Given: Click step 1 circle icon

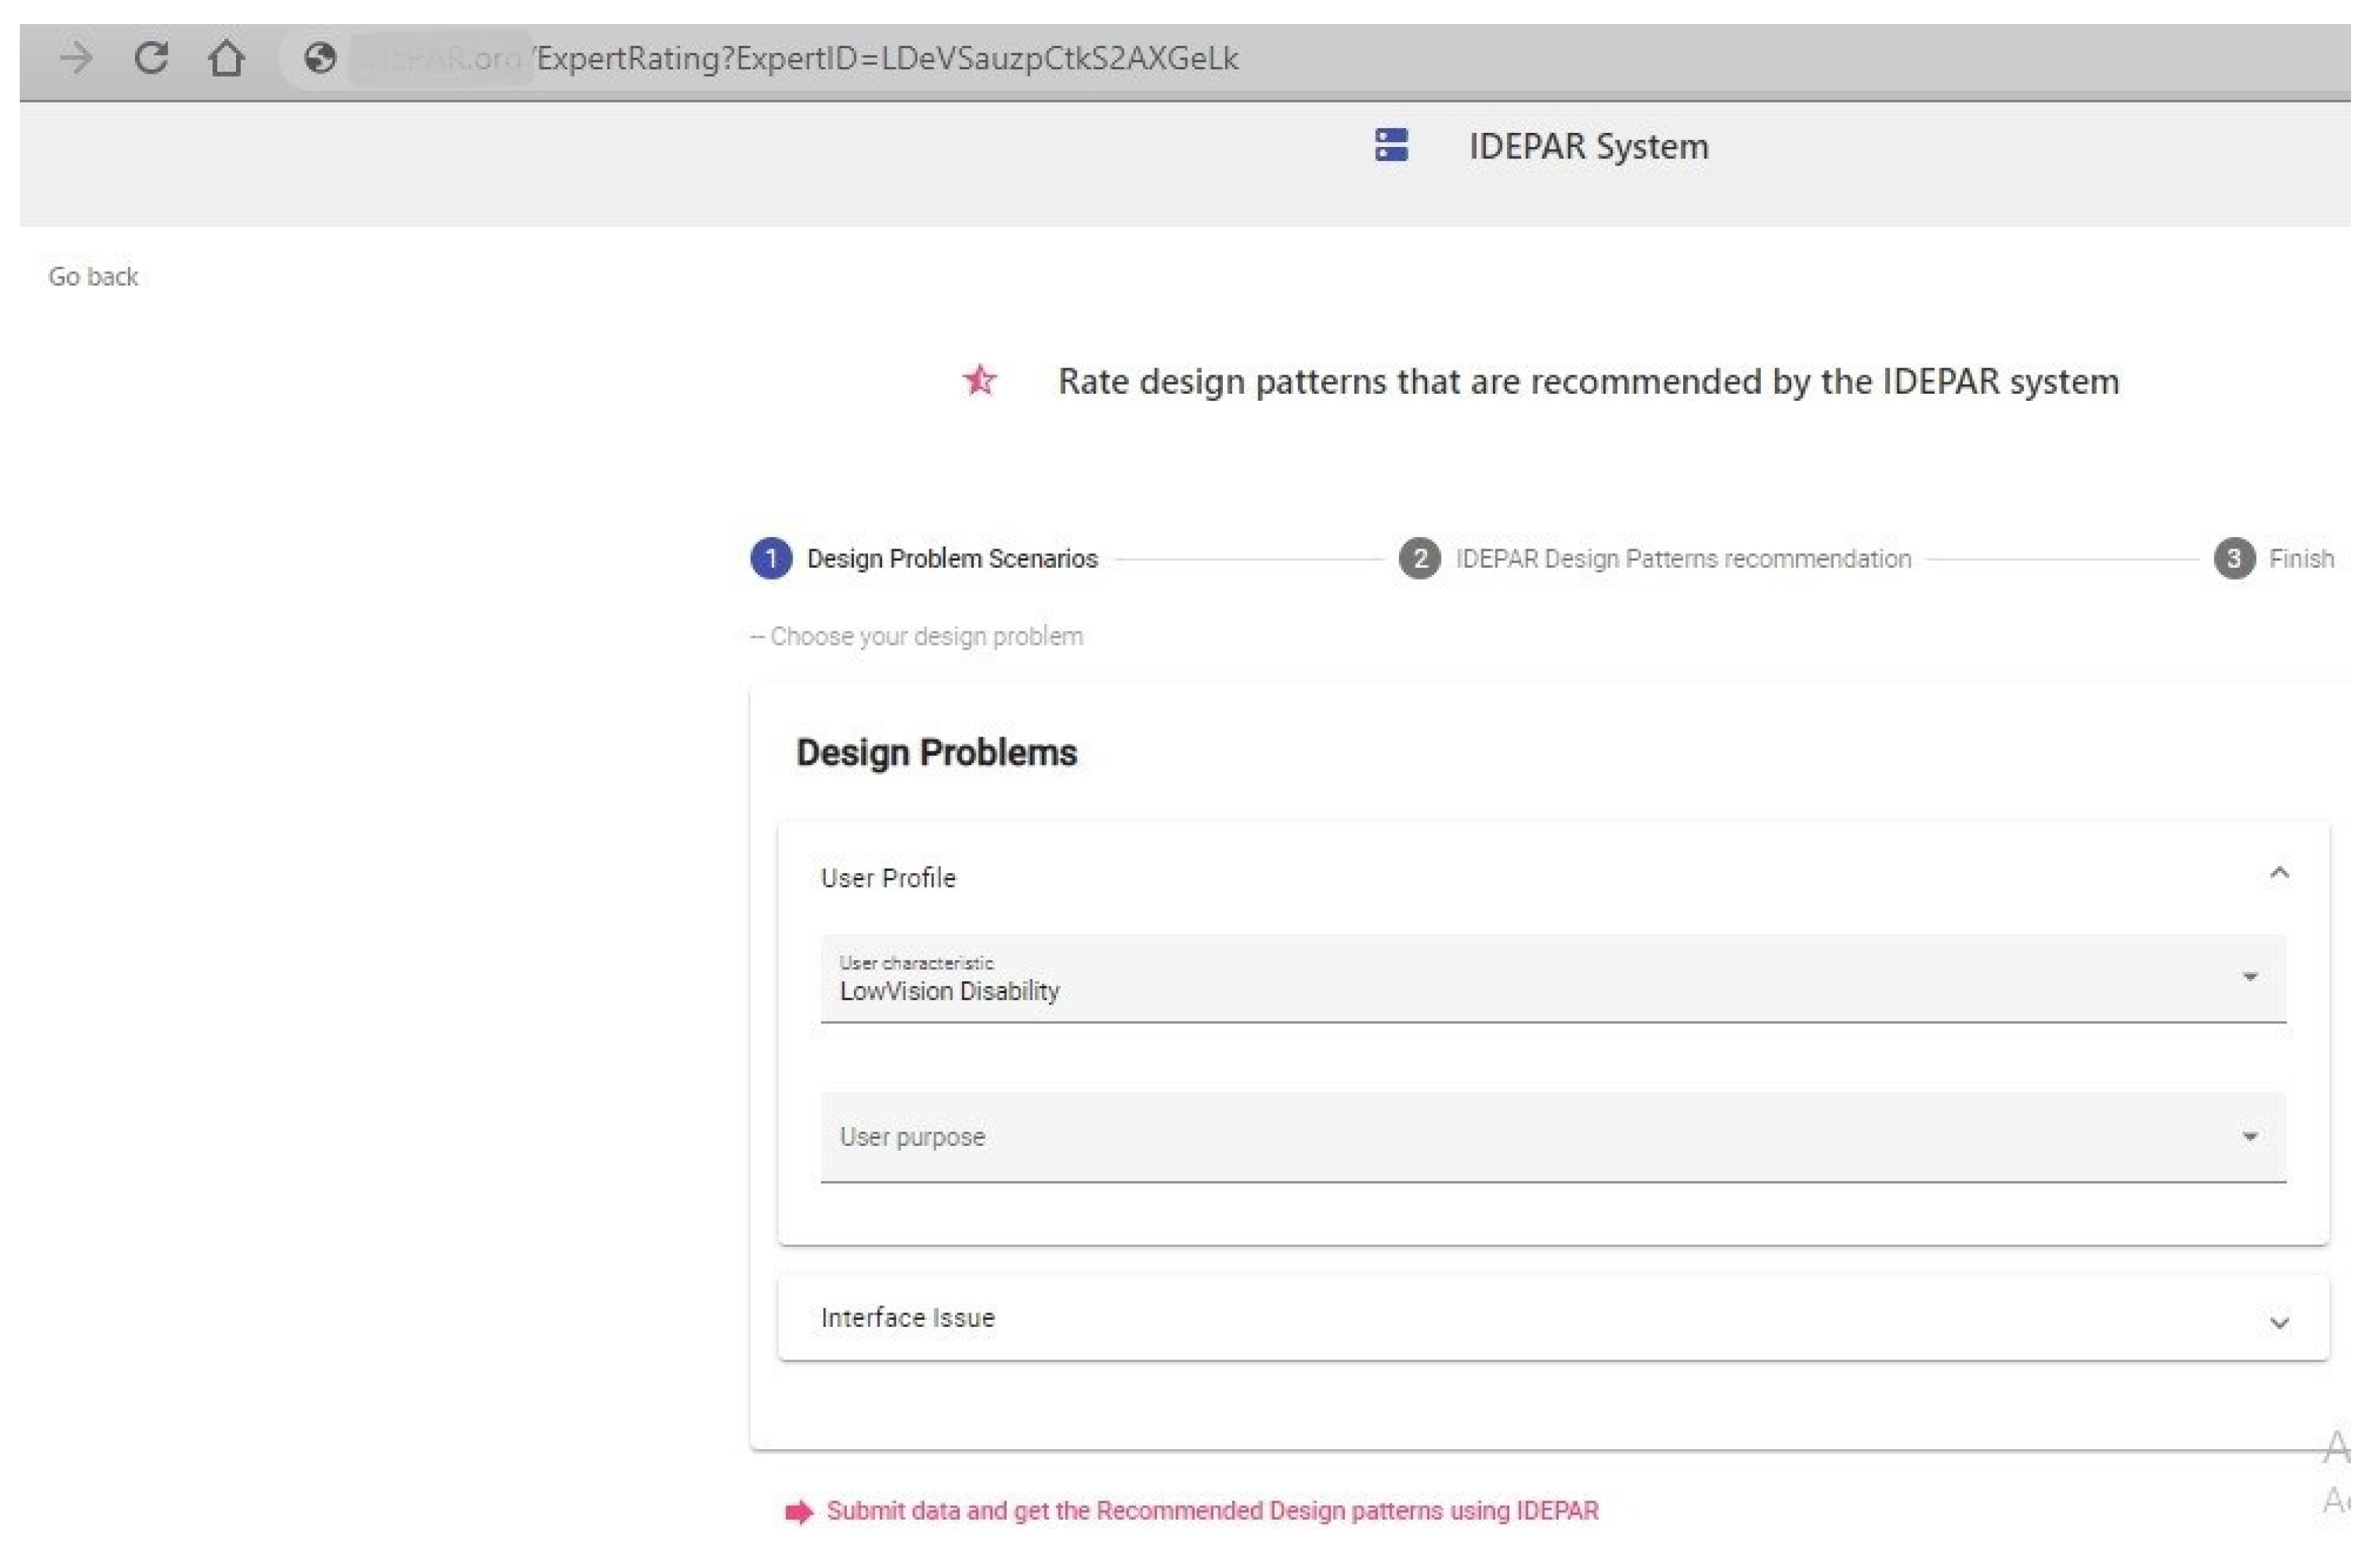Looking at the screenshot, I should [771, 558].
